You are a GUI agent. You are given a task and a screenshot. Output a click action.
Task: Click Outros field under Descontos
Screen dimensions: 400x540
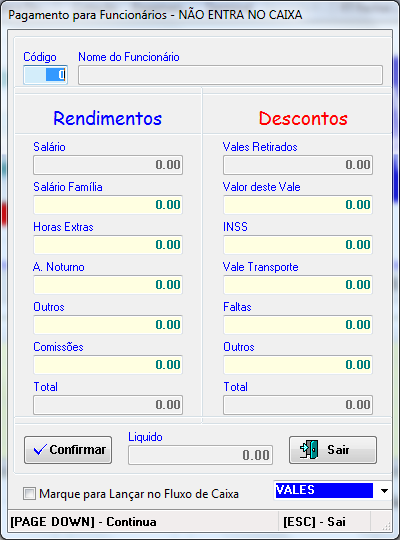[x=298, y=364]
